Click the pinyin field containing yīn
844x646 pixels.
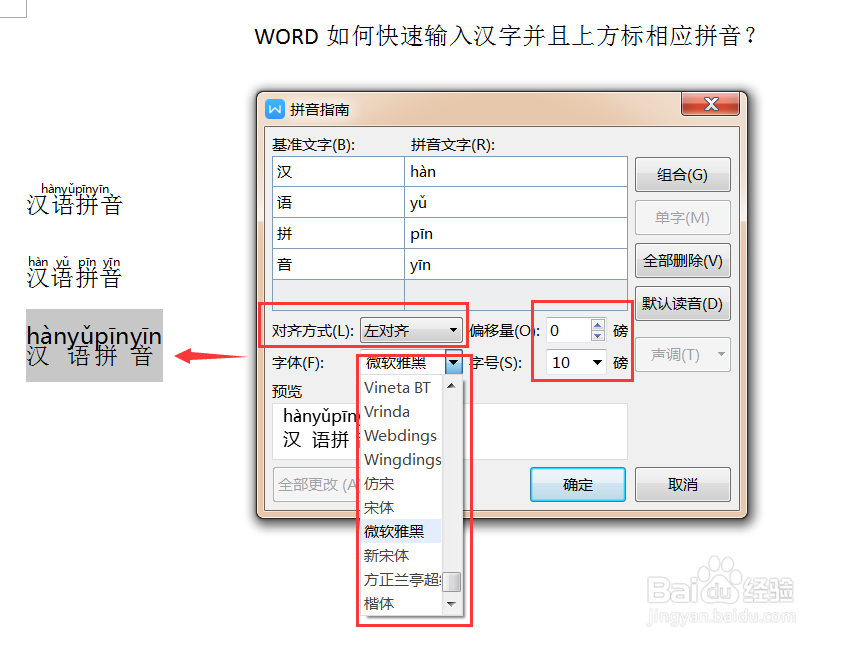[516, 264]
